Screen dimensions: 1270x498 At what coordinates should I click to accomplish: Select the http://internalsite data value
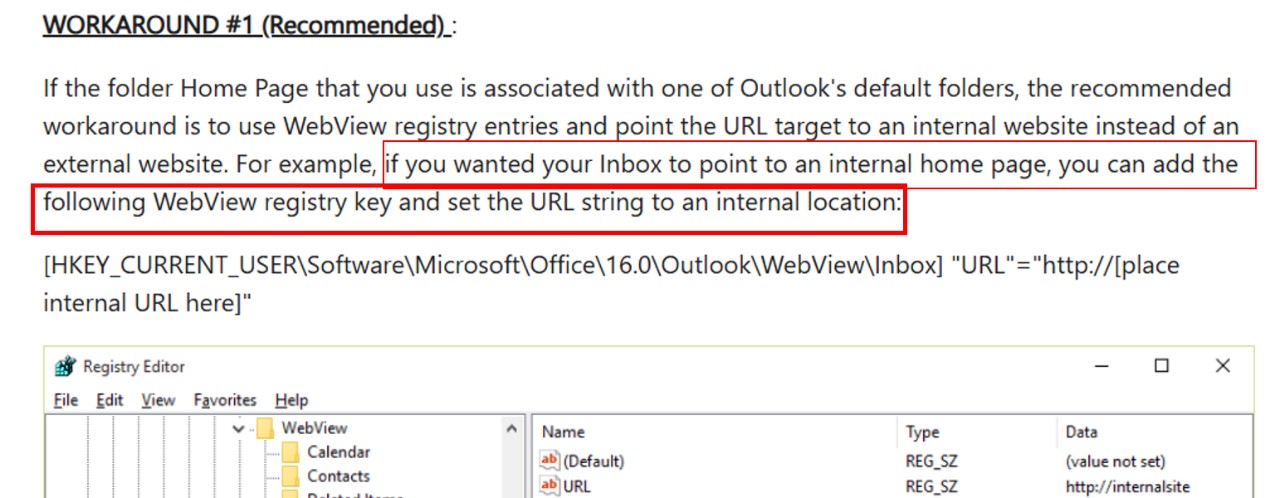(1127, 487)
